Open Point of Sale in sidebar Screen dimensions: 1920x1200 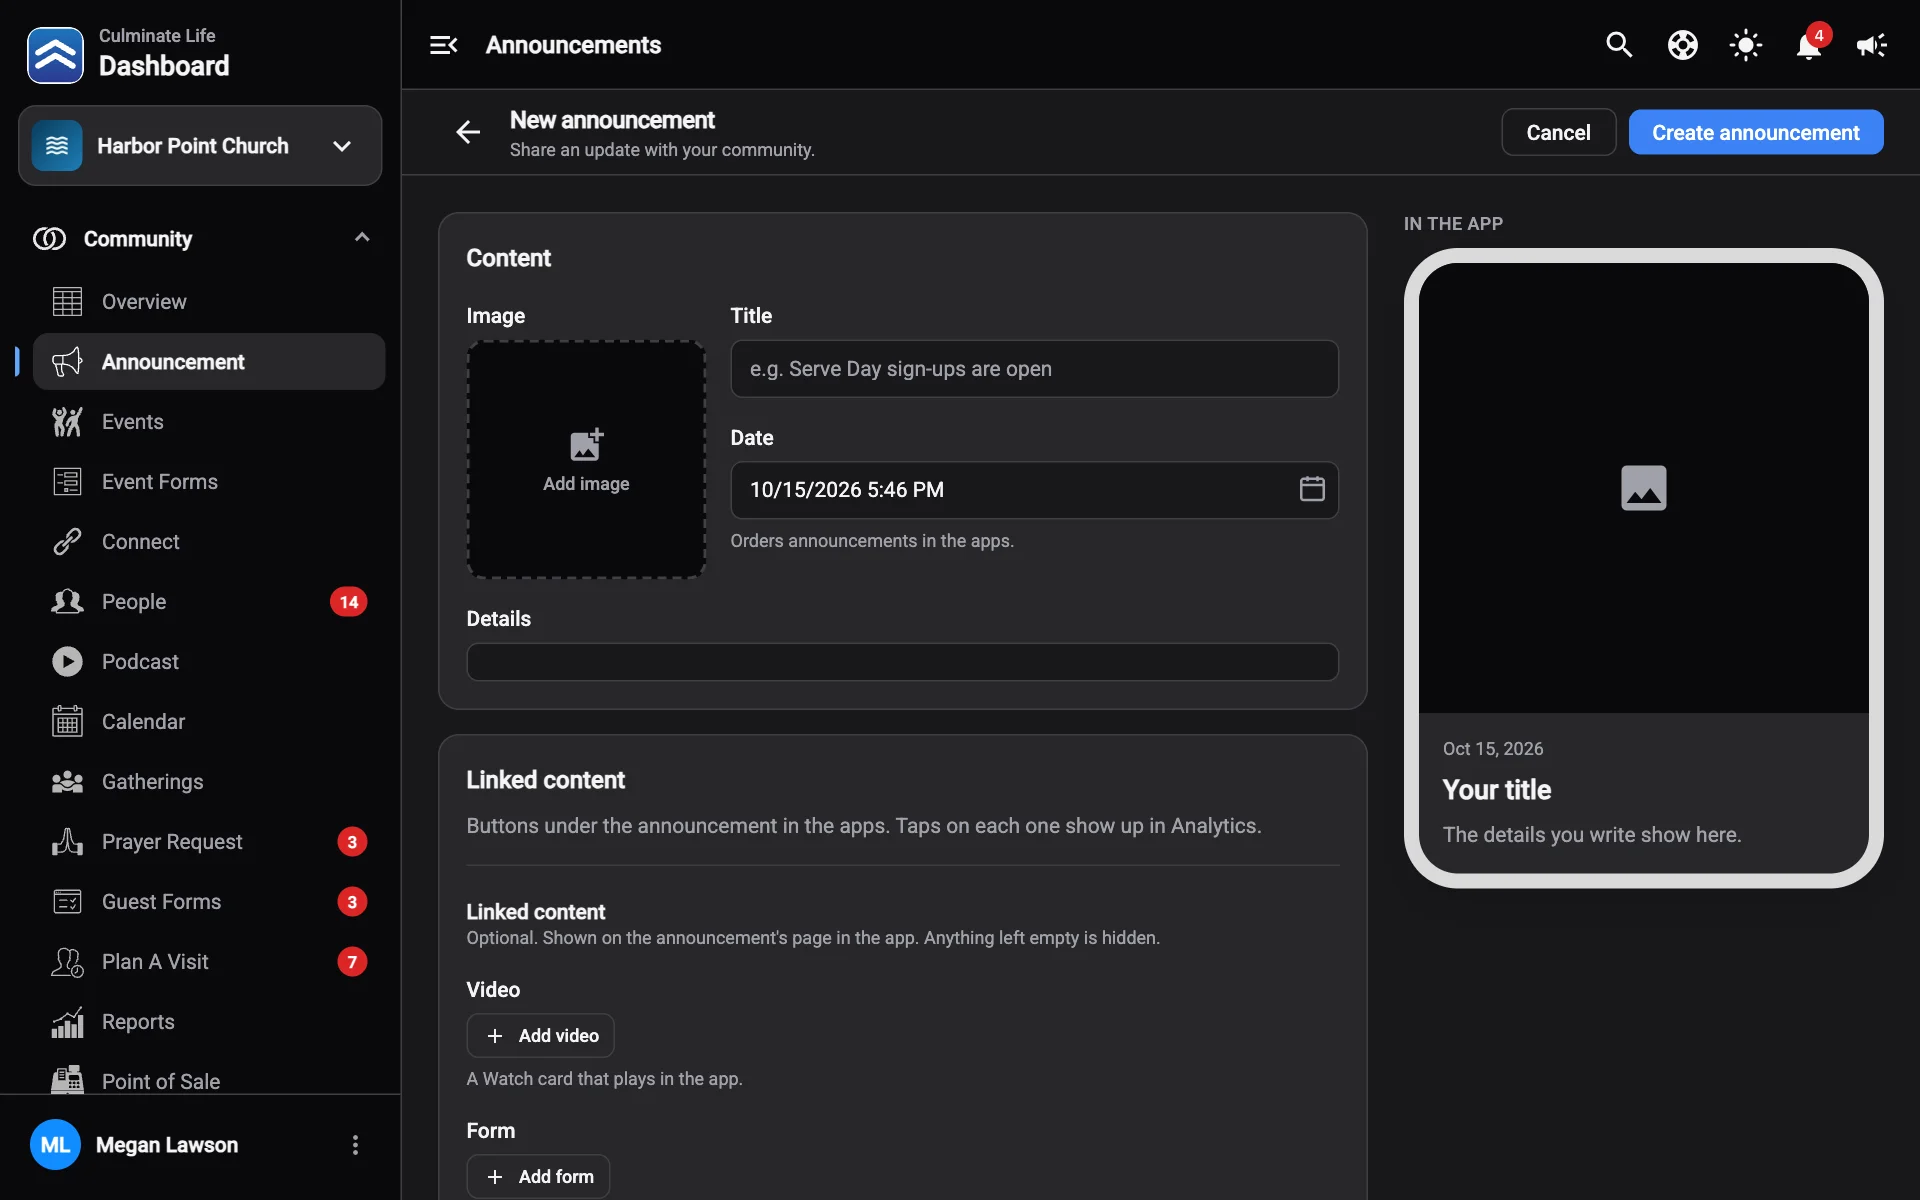[x=209, y=1078]
